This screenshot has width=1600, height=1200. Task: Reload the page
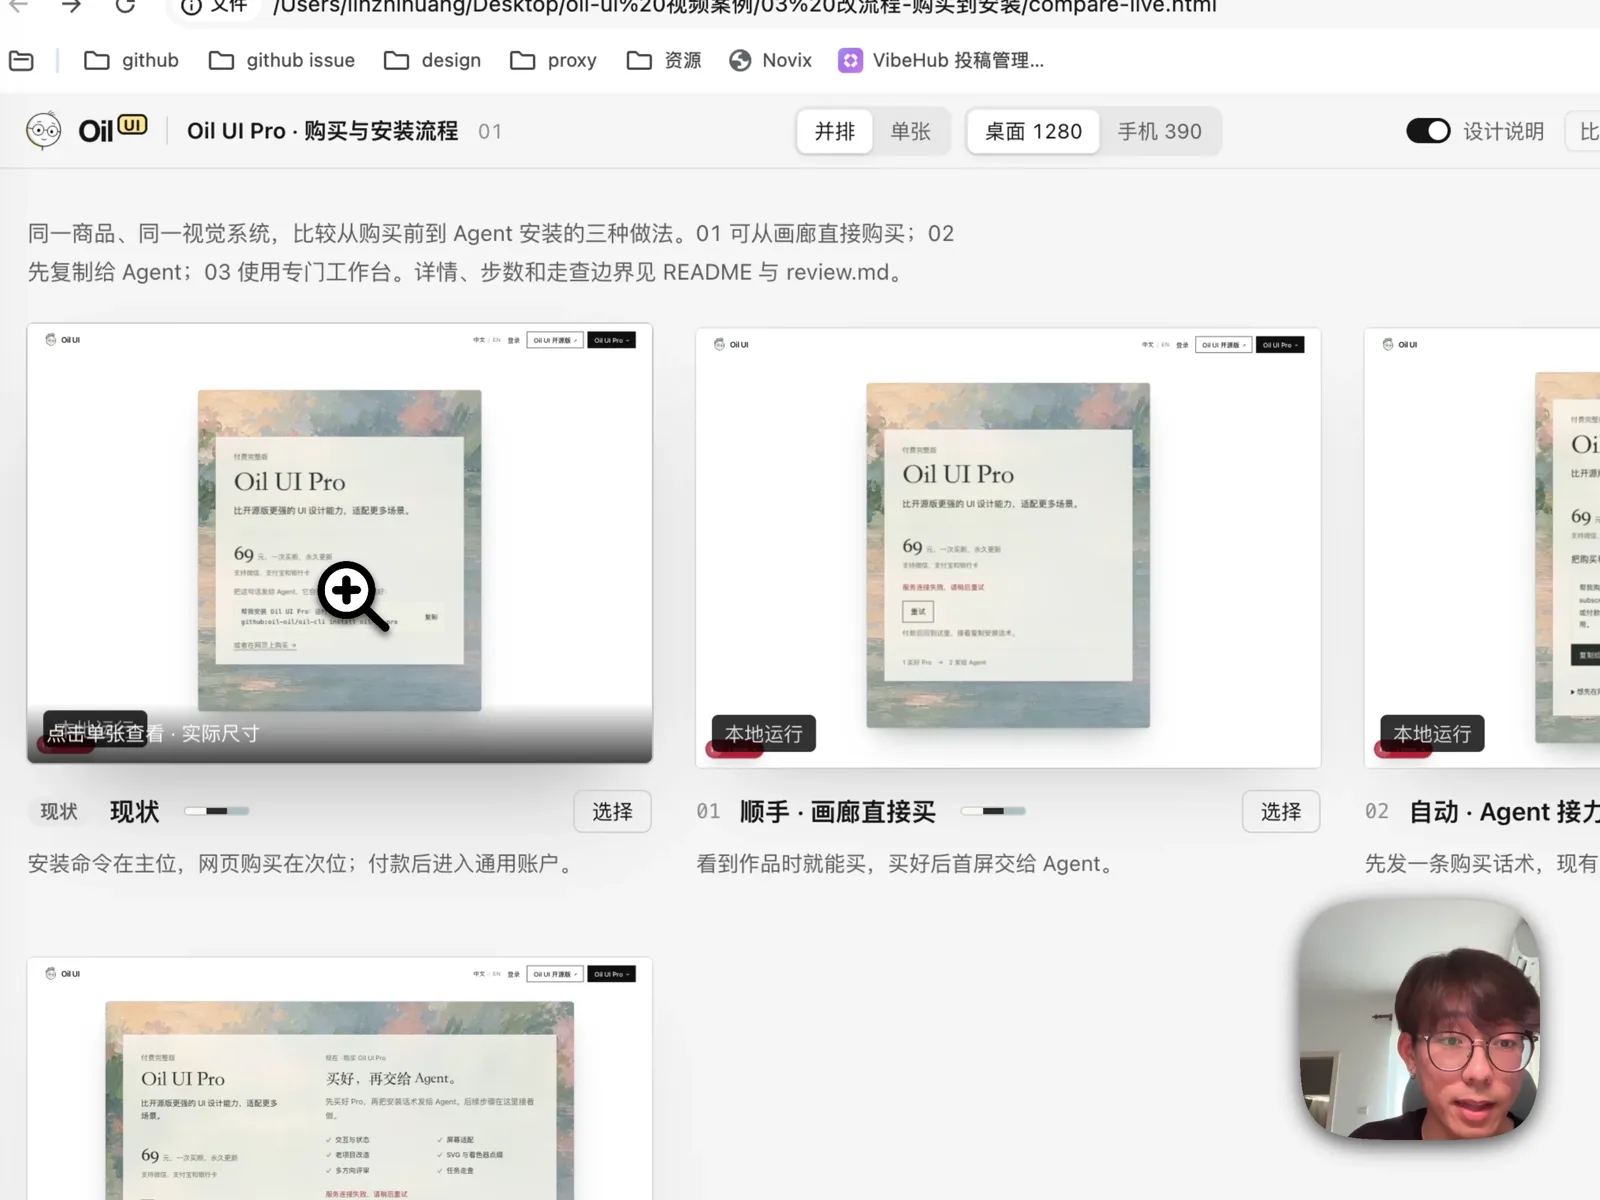tap(125, 7)
